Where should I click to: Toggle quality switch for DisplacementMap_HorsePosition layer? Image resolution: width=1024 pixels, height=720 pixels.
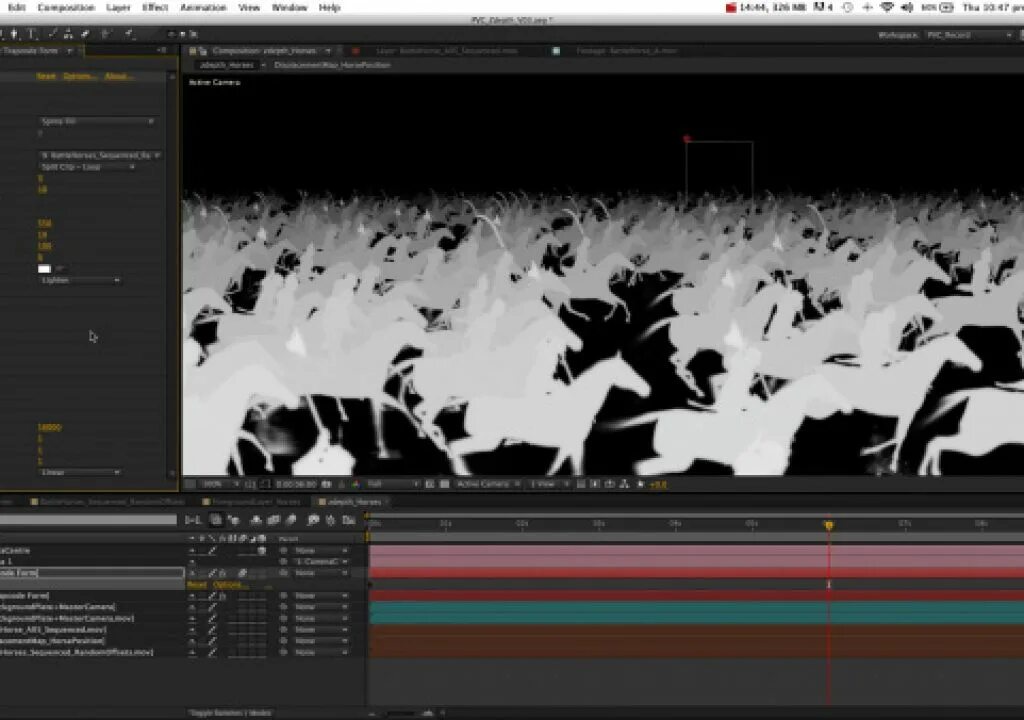click(x=212, y=640)
